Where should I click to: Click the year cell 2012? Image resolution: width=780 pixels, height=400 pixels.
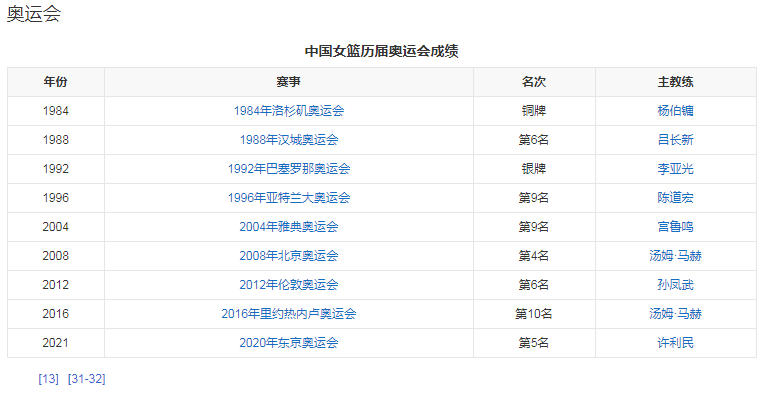point(55,285)
